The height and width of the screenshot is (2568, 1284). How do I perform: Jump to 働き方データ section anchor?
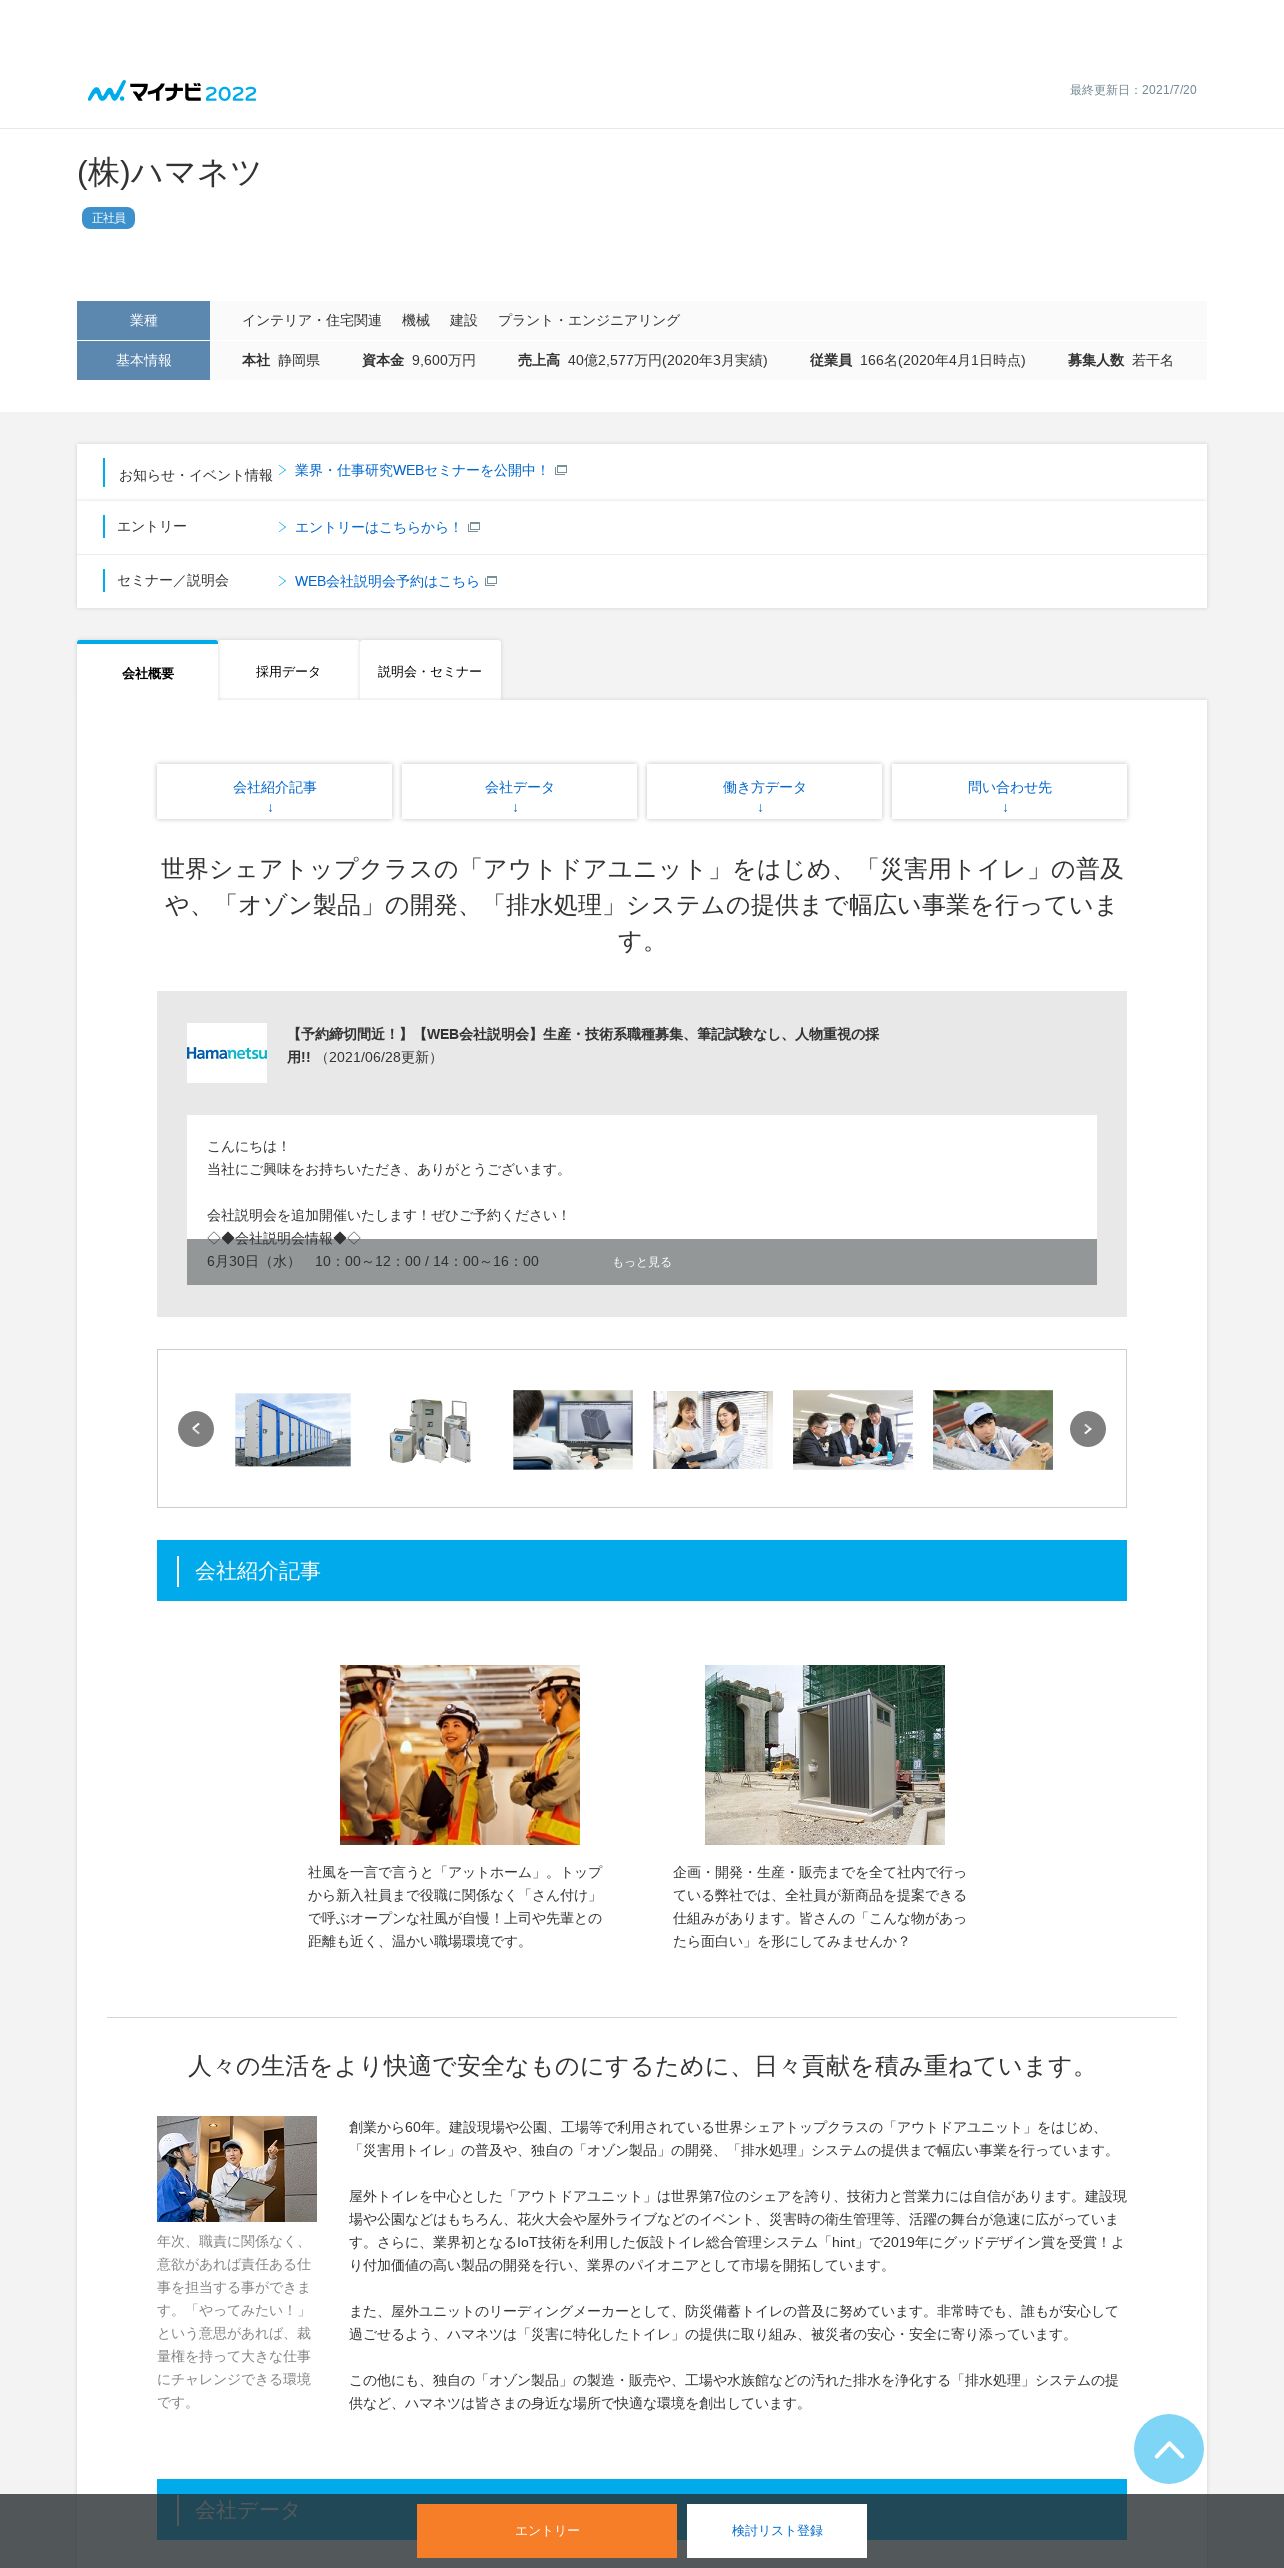point(764,791)
